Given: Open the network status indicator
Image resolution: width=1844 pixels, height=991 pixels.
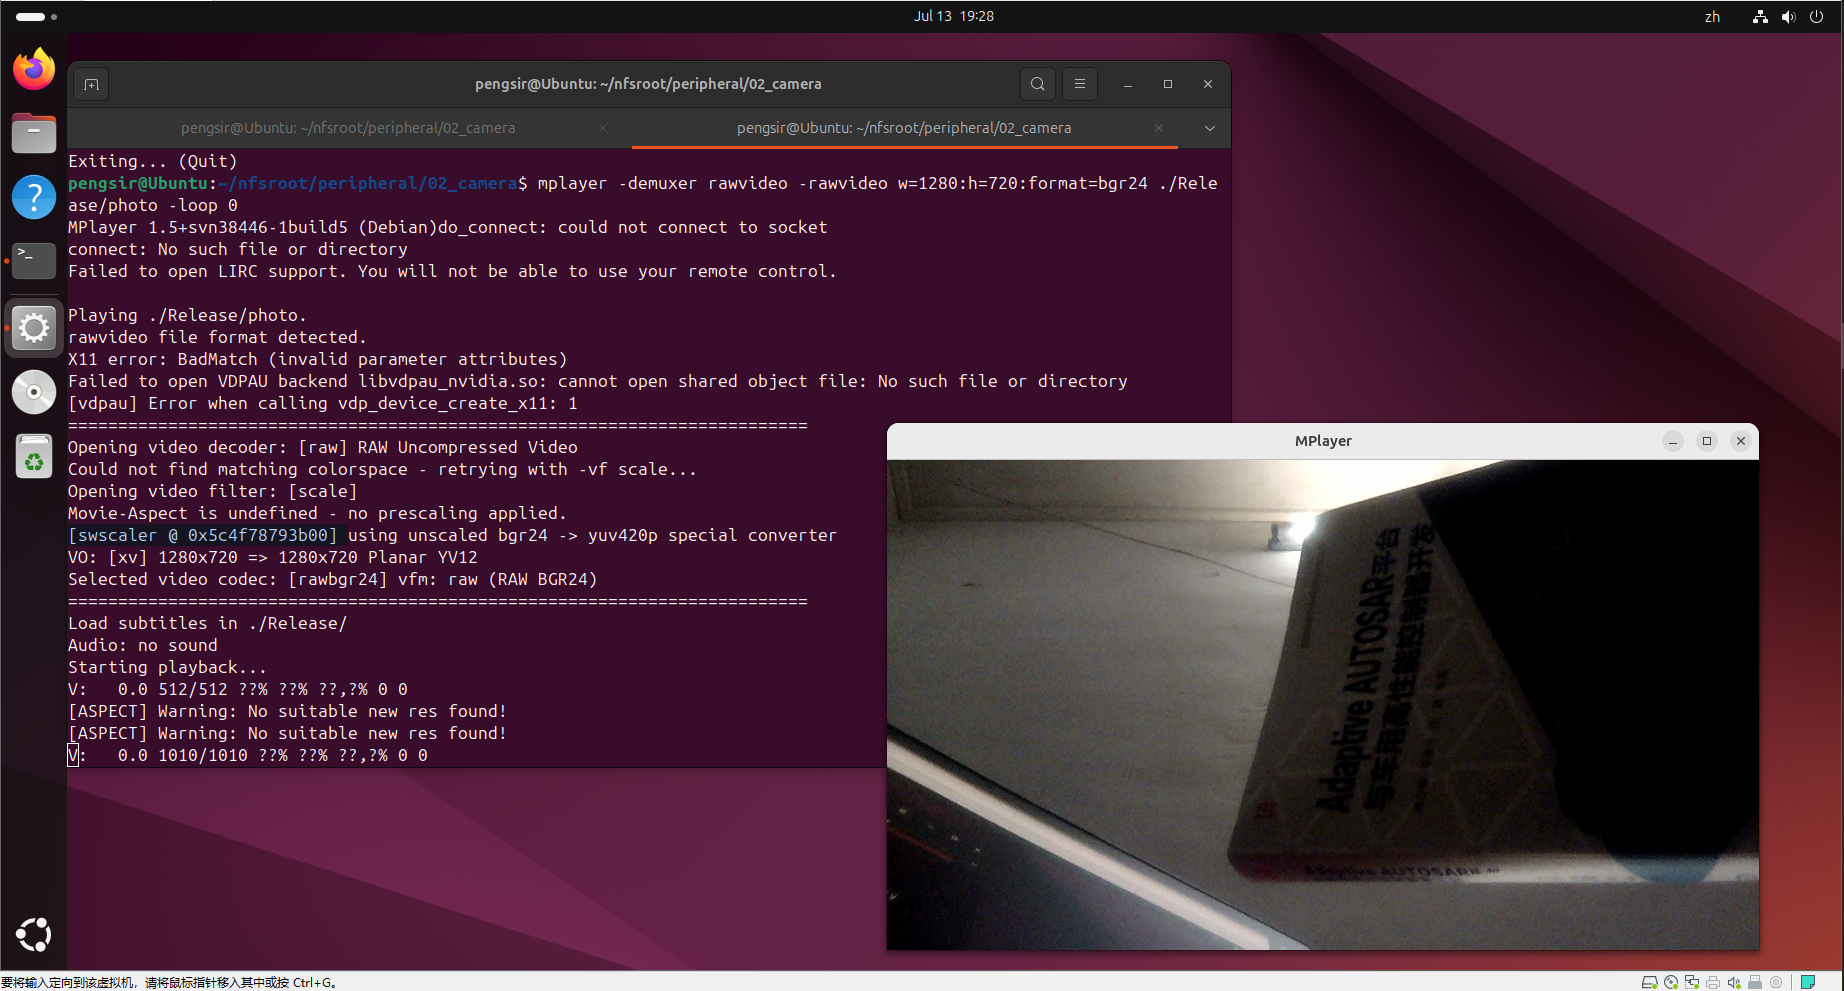Looking at the screenshot, I should pyautogui.click(x=1760, y=16).
